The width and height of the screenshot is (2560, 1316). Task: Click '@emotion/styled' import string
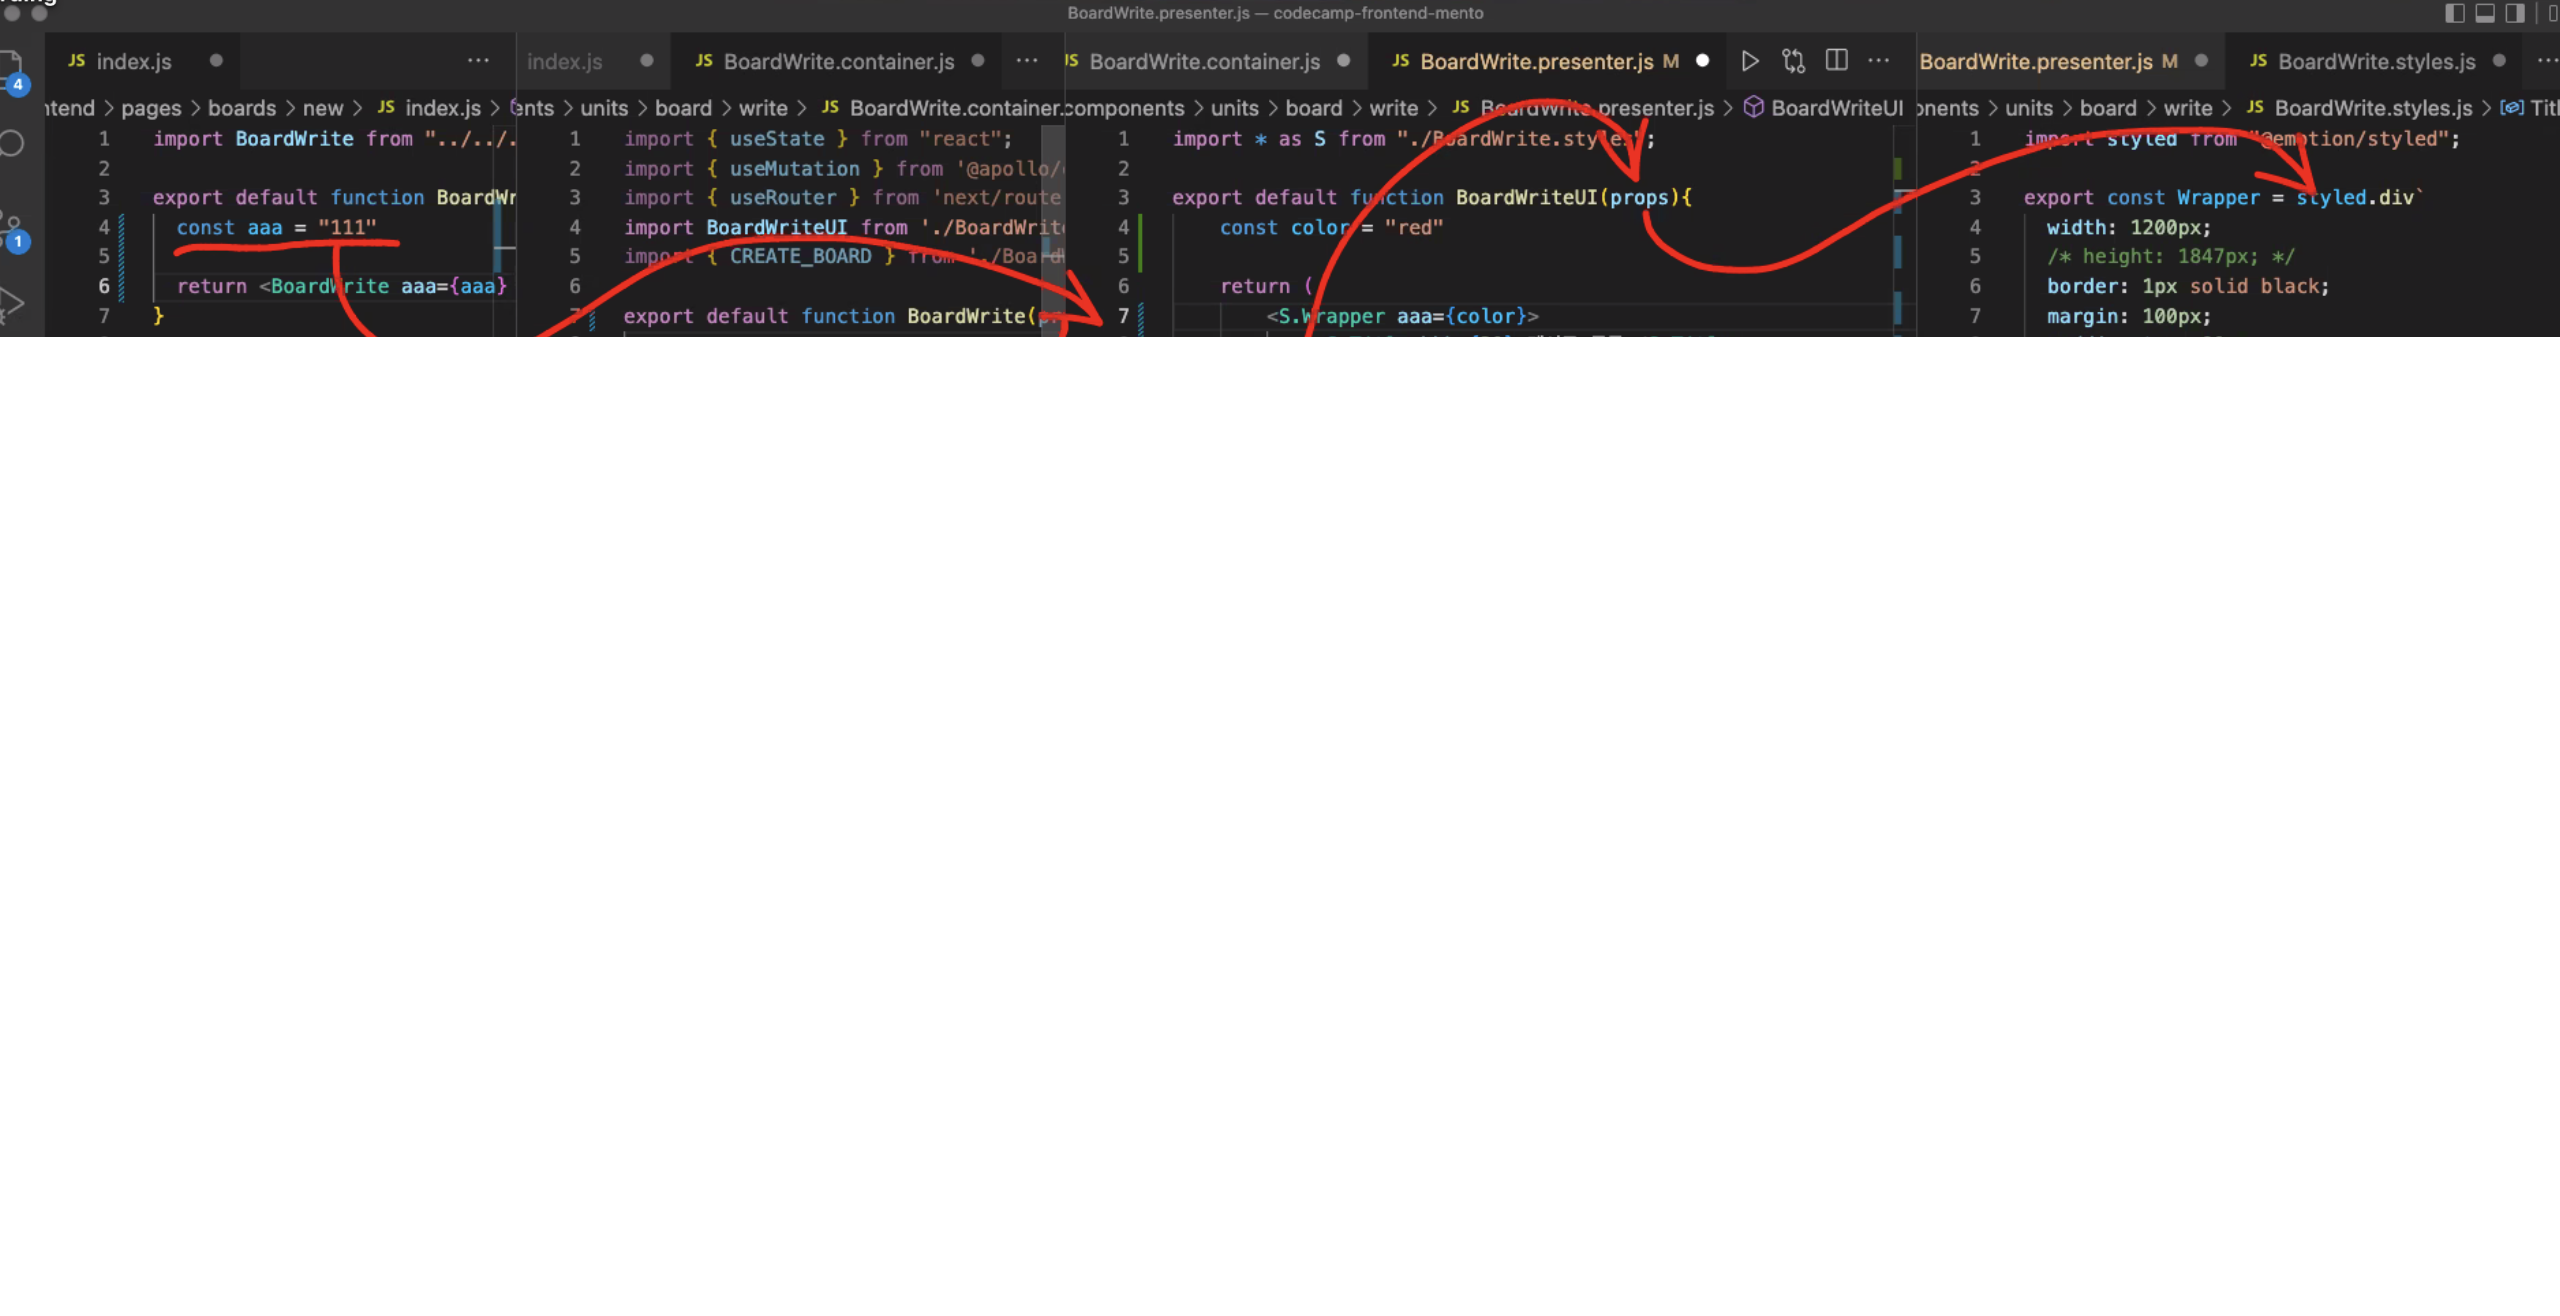click(2351, 139)
